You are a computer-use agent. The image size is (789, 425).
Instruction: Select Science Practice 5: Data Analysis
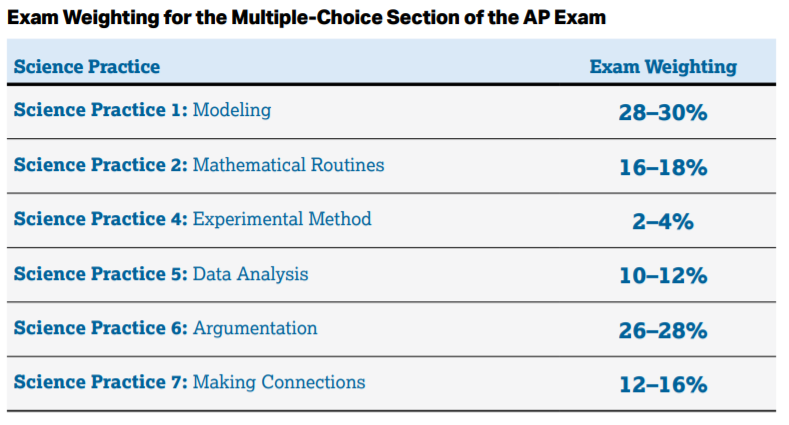coord(161,274)
